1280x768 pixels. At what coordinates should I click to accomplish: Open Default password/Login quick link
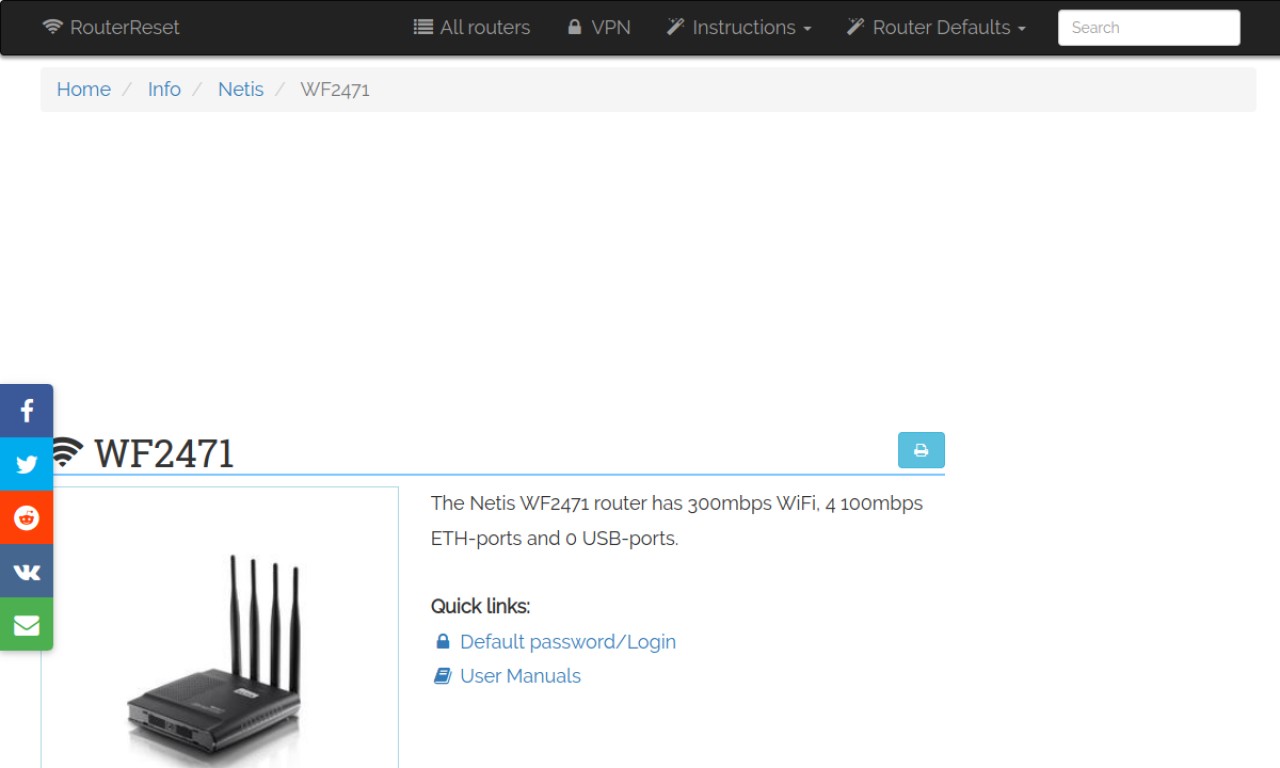[567, 642]
